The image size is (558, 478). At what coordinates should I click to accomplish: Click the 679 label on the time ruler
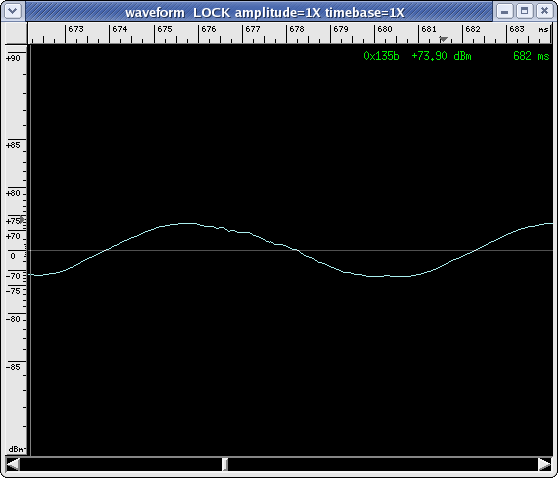[x=341, y=29]
